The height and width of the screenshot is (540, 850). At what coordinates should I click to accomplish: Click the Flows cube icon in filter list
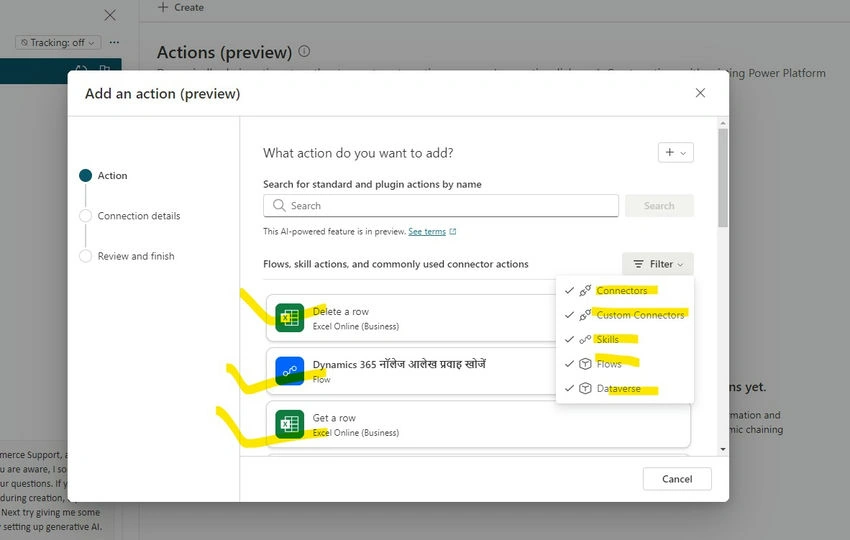(x=585, y=364)
